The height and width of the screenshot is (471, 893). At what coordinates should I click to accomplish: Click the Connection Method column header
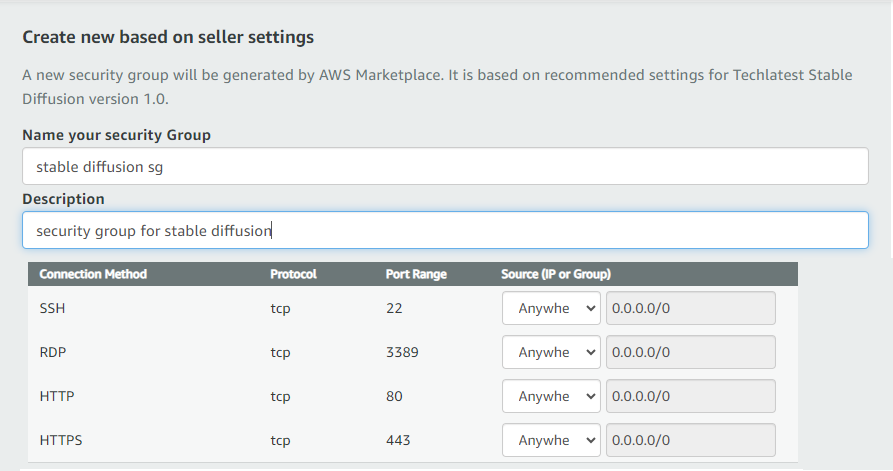coord(93,274)
